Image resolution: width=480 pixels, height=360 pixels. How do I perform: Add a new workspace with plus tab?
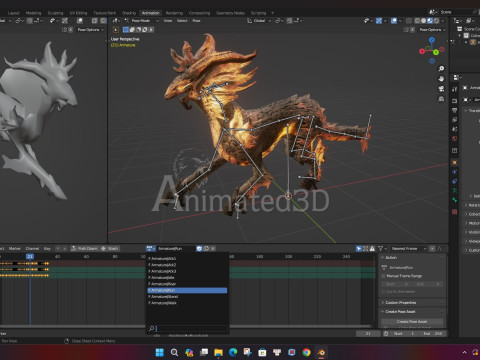[x=272, y=13]
